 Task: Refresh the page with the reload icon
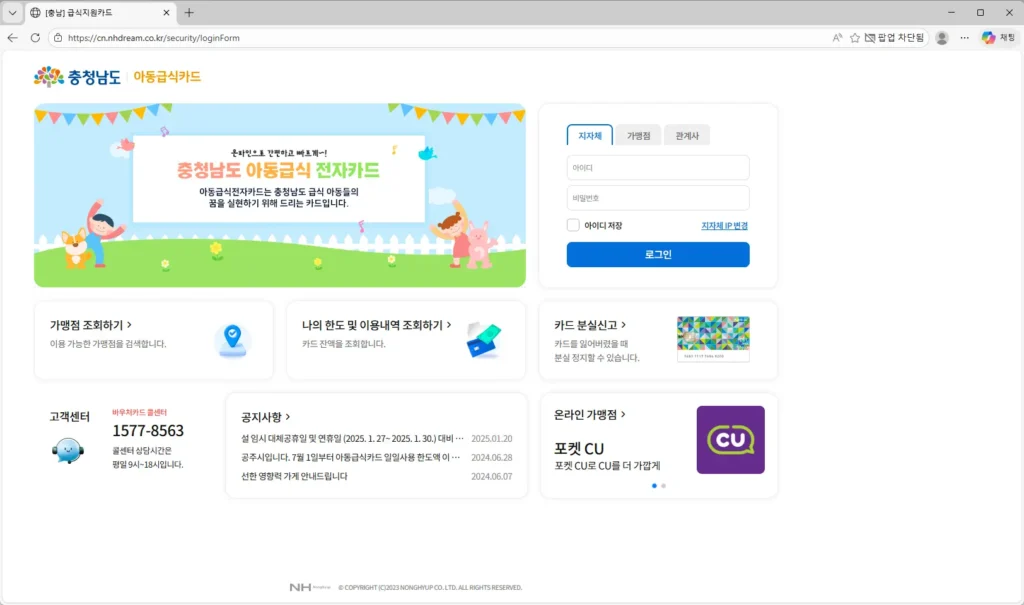[x=35, y=38]
